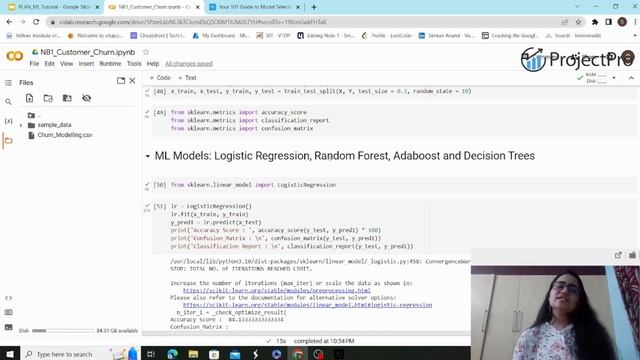Open the Help menu
640x360 pixels.
point(153,64)
